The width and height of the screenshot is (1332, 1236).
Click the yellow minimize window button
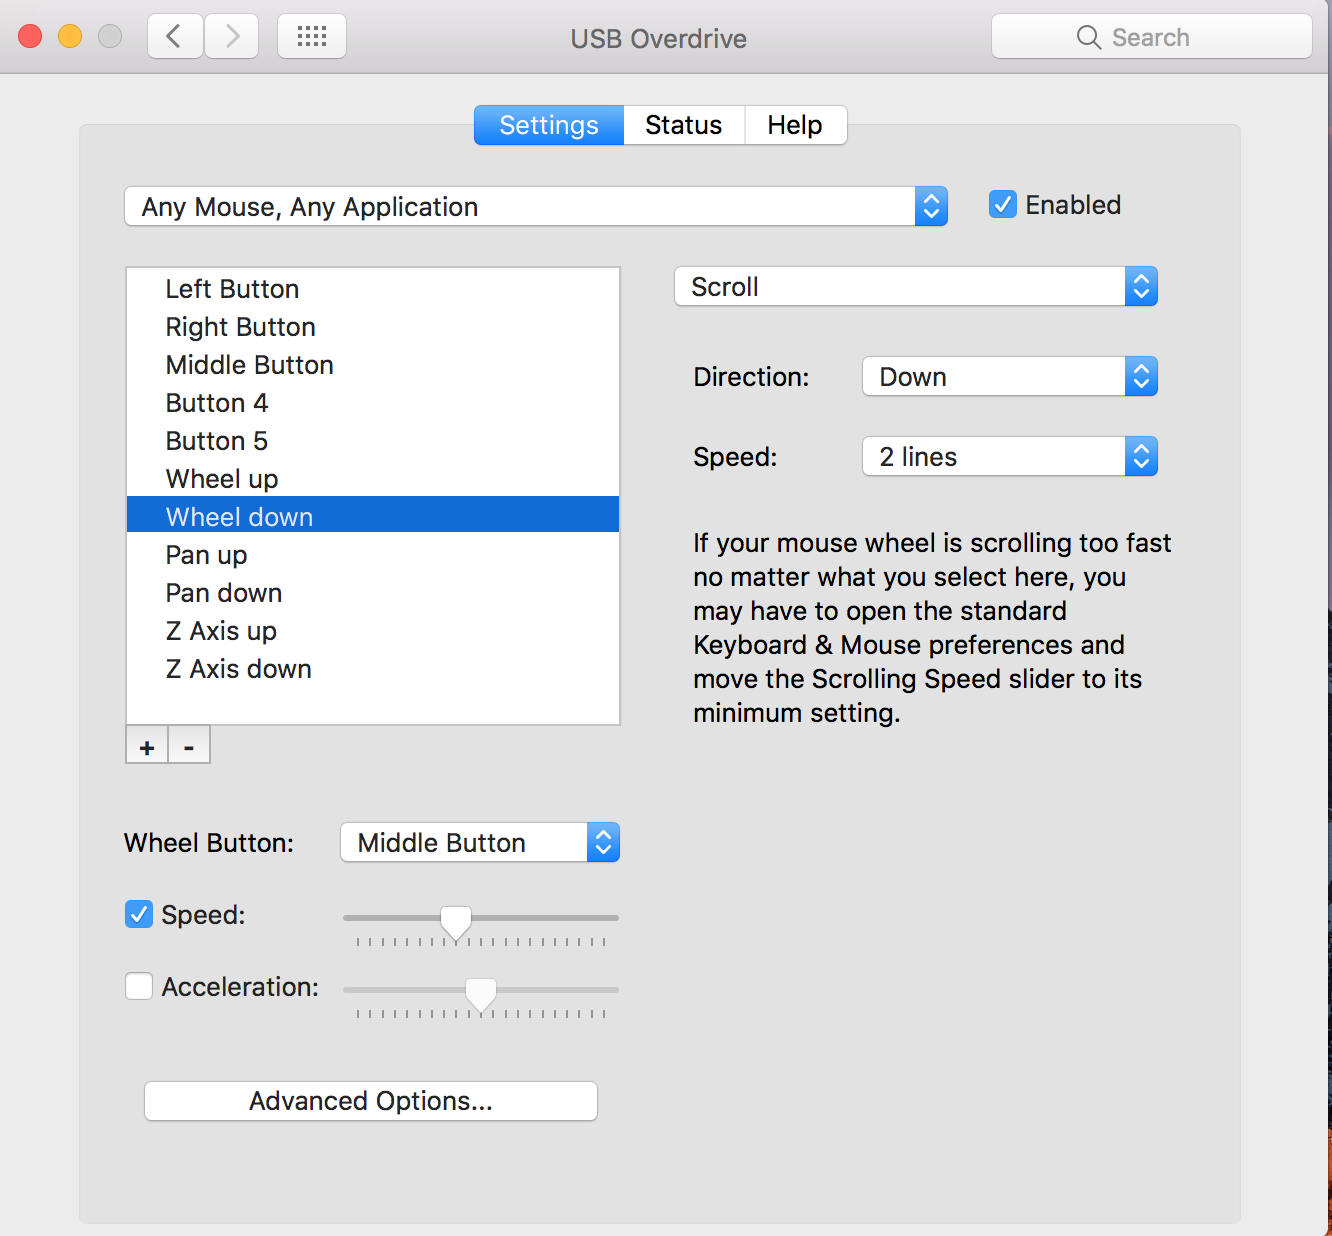pyautogui.click(x=70, y=37)
